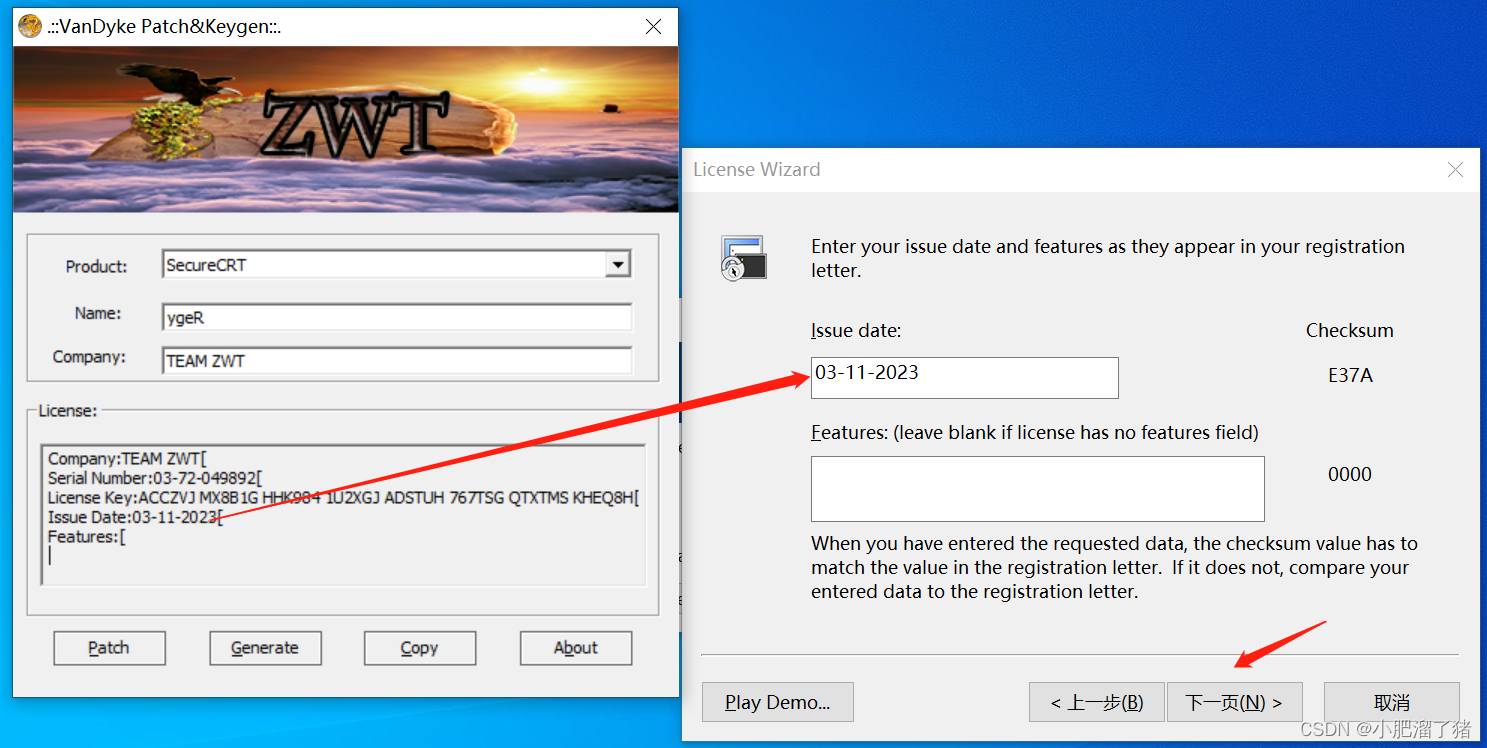
Task: Open the Product dropdown arrow
Action: tap(618, 265)
